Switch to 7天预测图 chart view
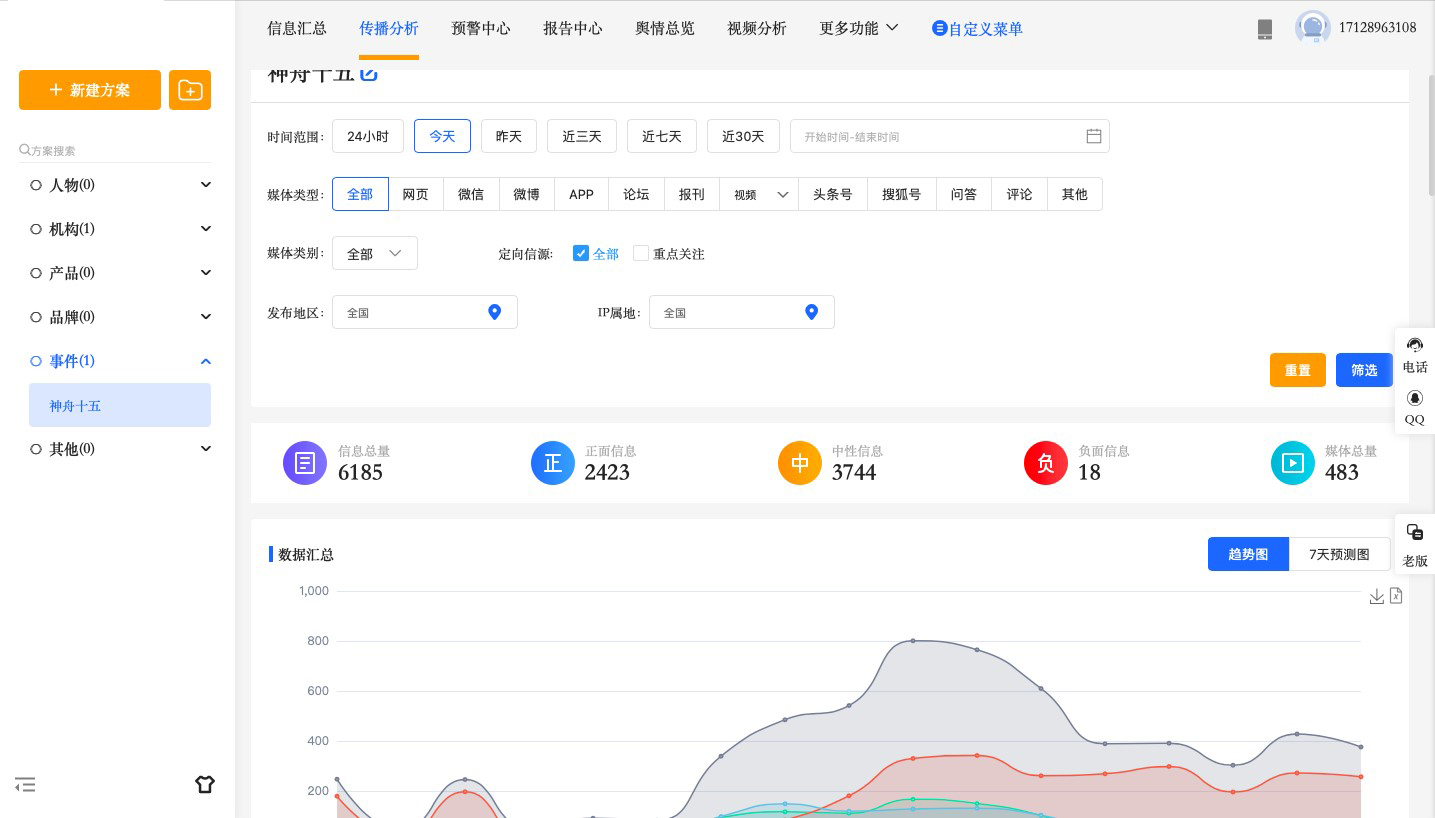This screenshot has width=1435, height=818. 1339,554
